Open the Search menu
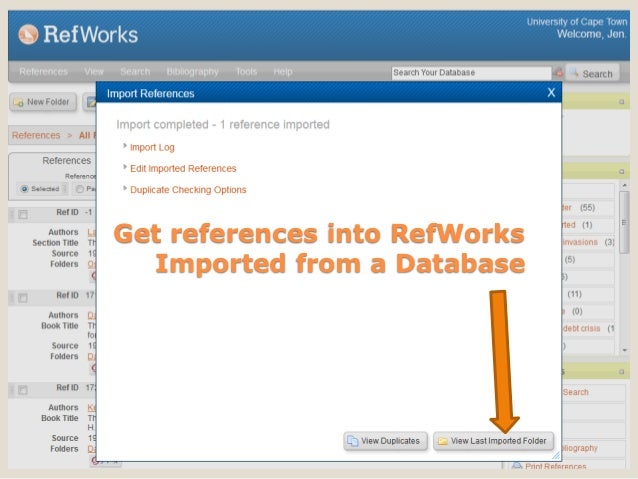 coord(135,72)
